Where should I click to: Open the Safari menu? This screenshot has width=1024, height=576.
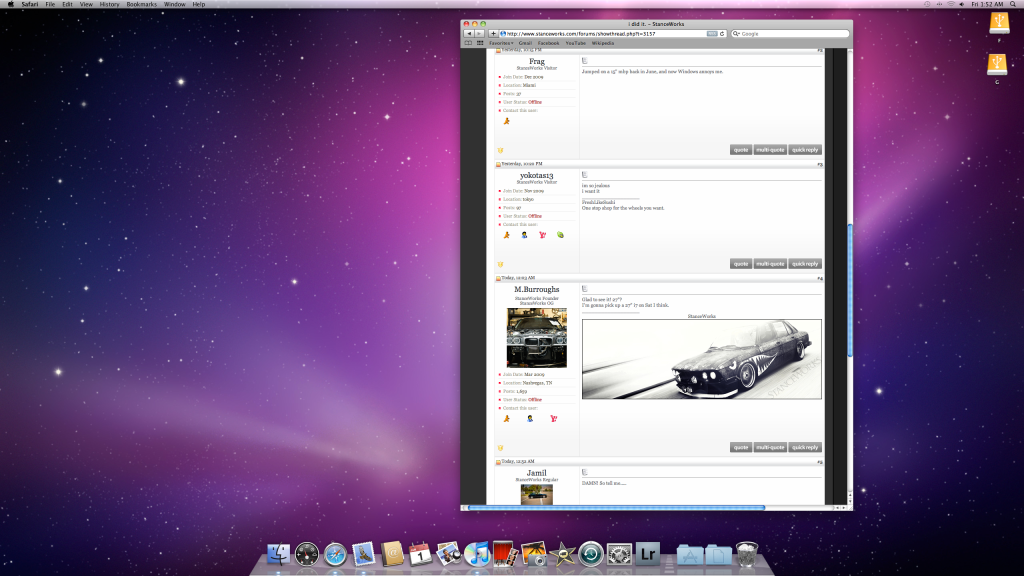coord(29,4)
